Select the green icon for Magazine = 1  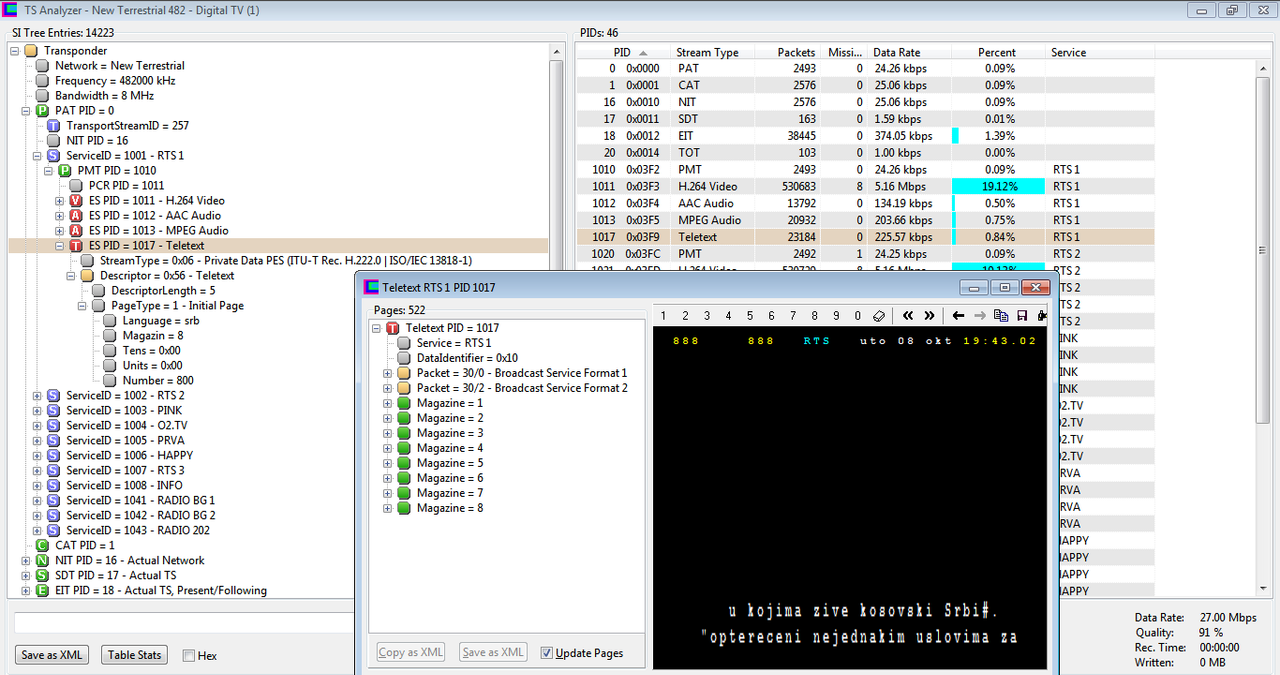[x=404, y=403]
